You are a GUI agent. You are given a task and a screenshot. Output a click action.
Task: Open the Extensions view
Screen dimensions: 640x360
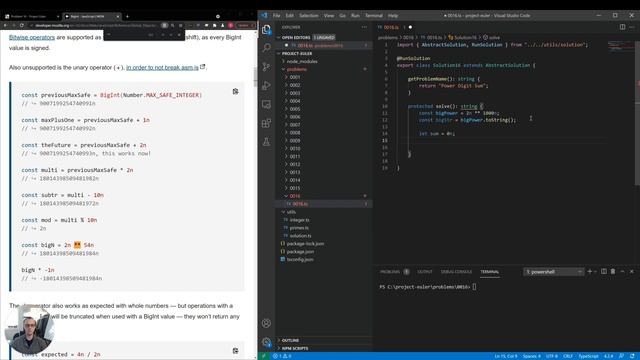267,123
